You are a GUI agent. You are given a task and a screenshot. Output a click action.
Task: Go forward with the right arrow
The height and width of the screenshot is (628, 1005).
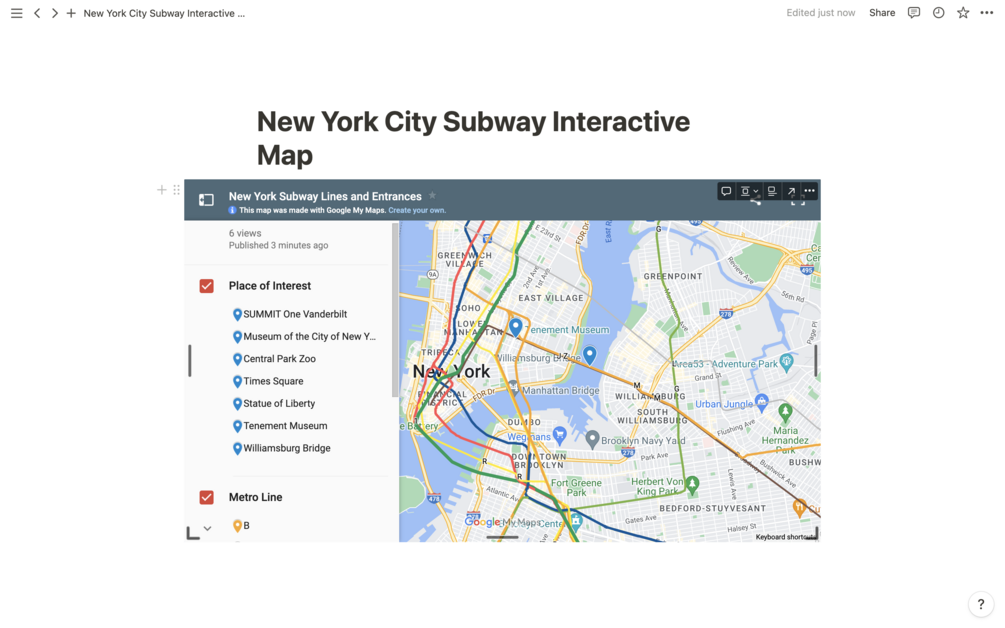(54, 13)
